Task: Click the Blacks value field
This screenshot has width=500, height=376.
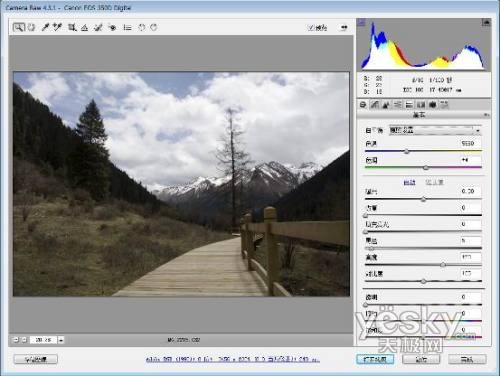Action: click(x=470, y=240)
